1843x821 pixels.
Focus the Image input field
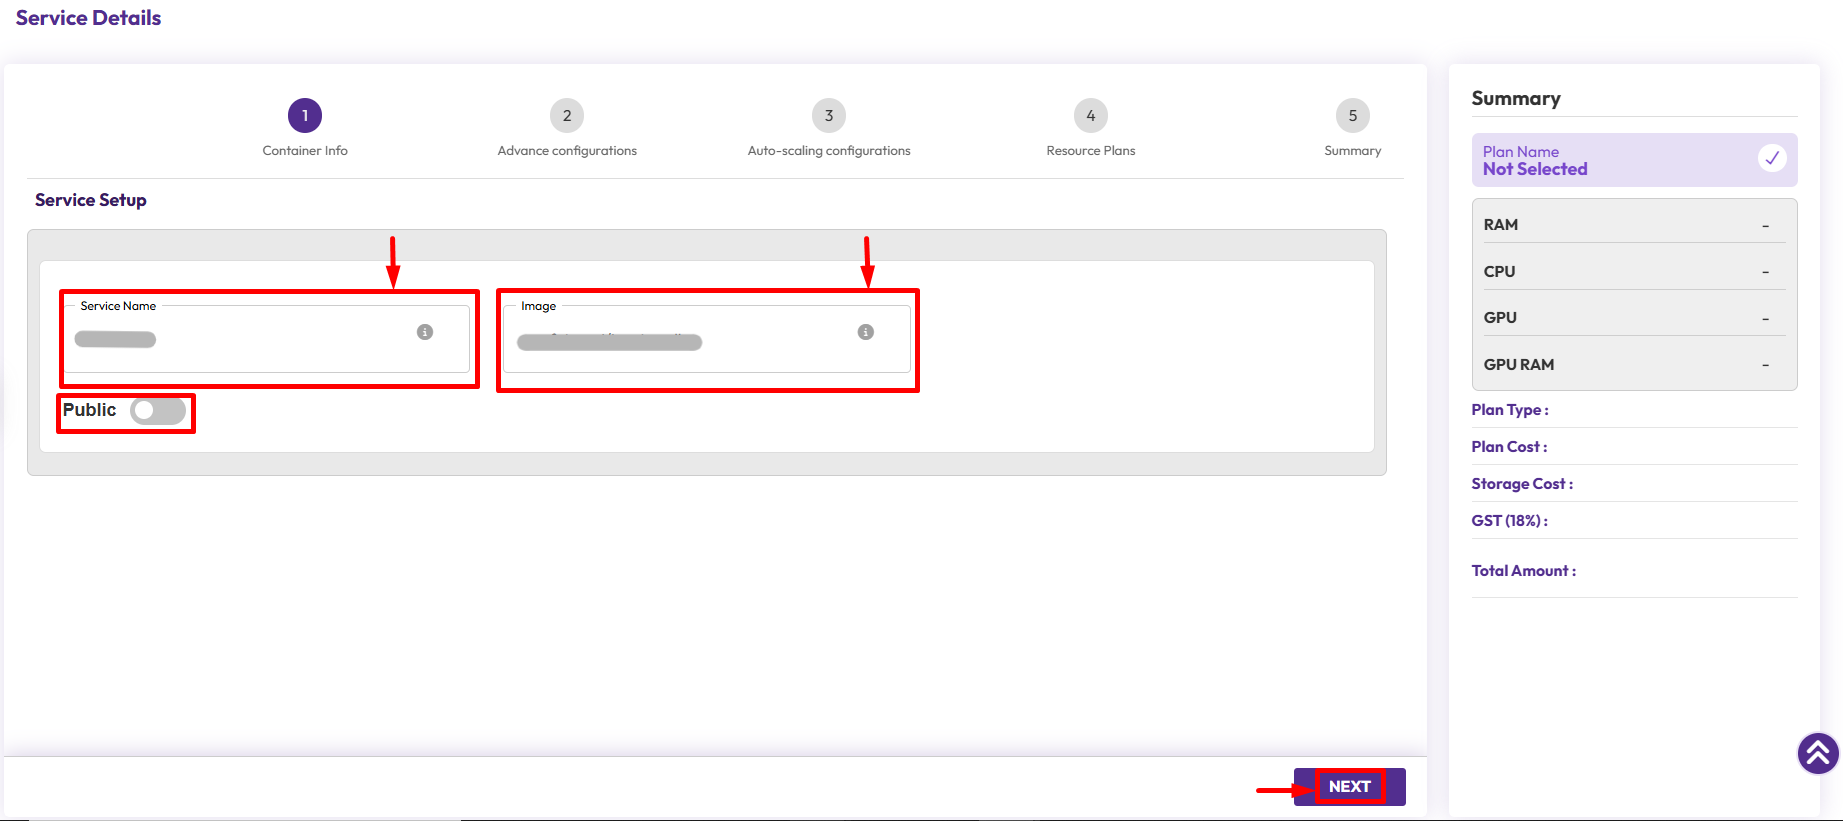tap(680, 342)
